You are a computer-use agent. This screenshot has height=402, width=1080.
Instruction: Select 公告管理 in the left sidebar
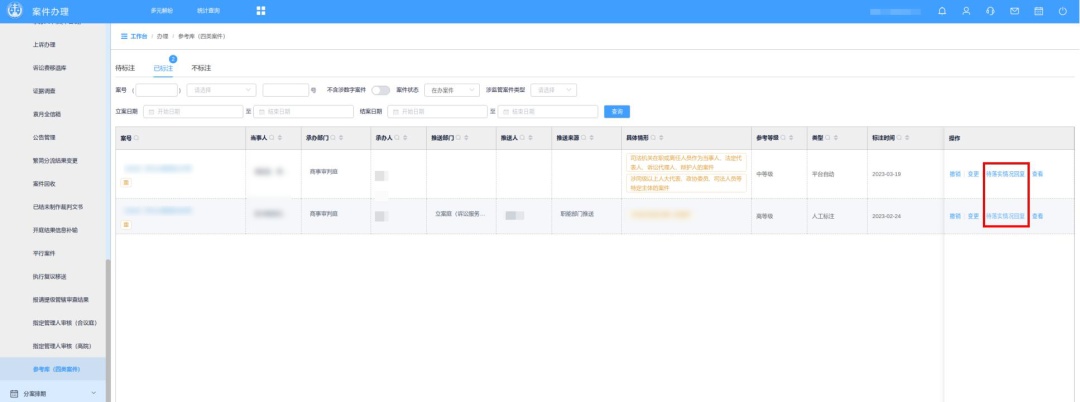point(44,137)
